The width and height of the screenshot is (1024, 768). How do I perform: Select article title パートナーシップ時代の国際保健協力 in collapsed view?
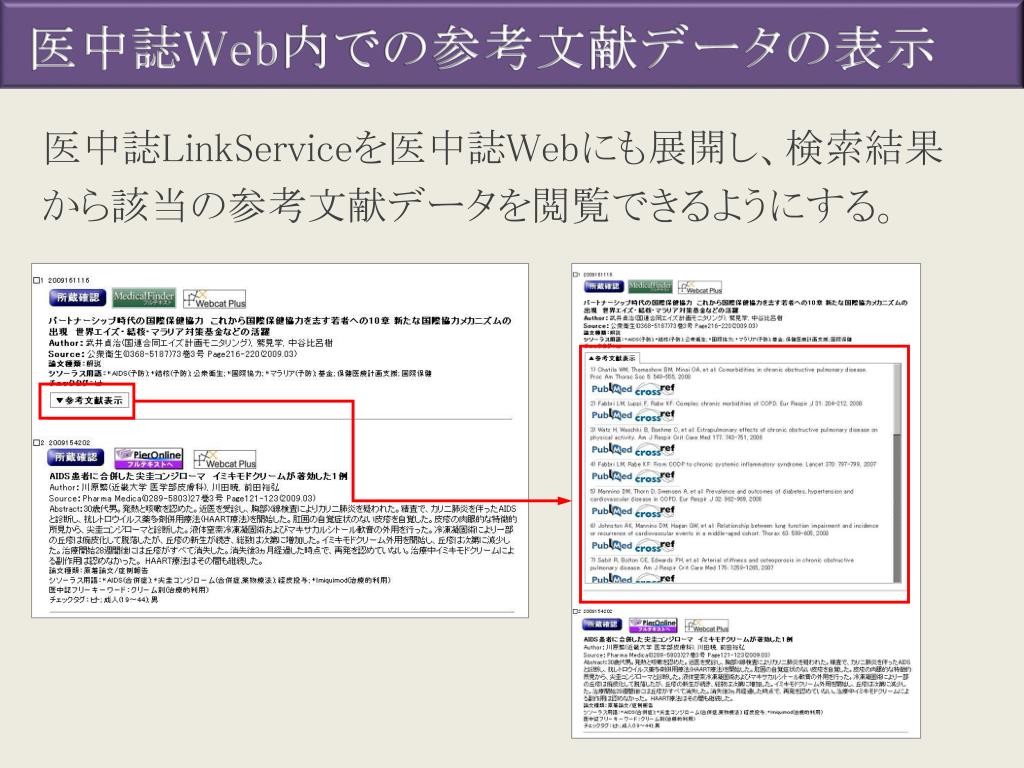click(280, 326)
